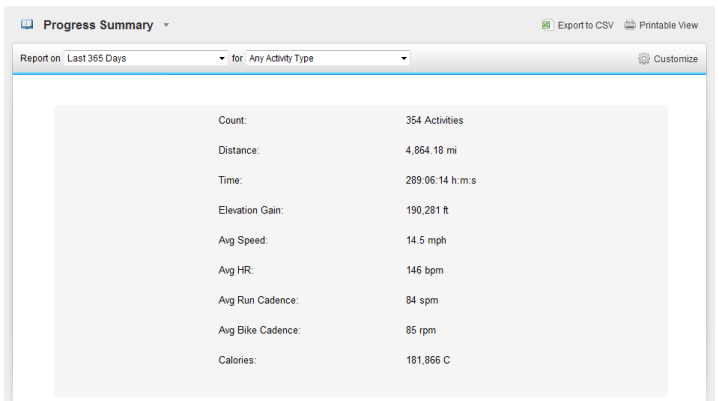Click the Export to CSV link
719x401 pixels.
(x=585, y=25)
